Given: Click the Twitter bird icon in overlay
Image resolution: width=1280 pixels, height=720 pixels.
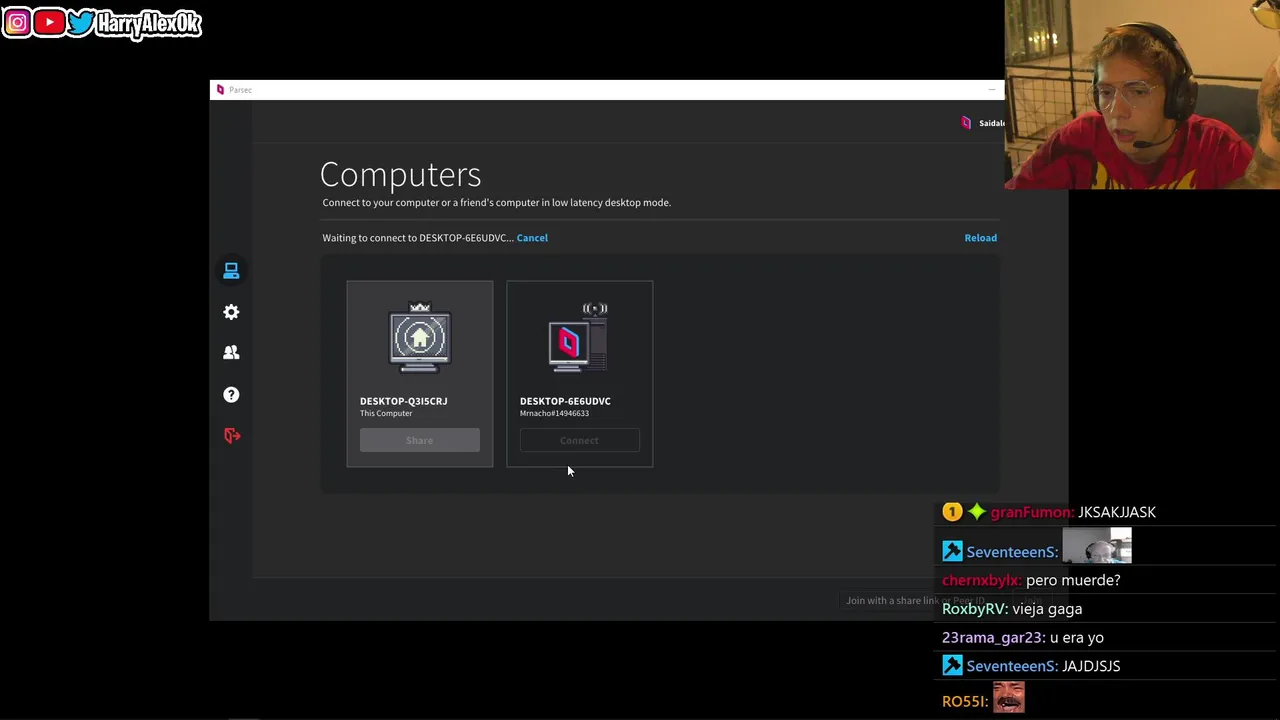Looking at the screenshot, I should 81,22.
